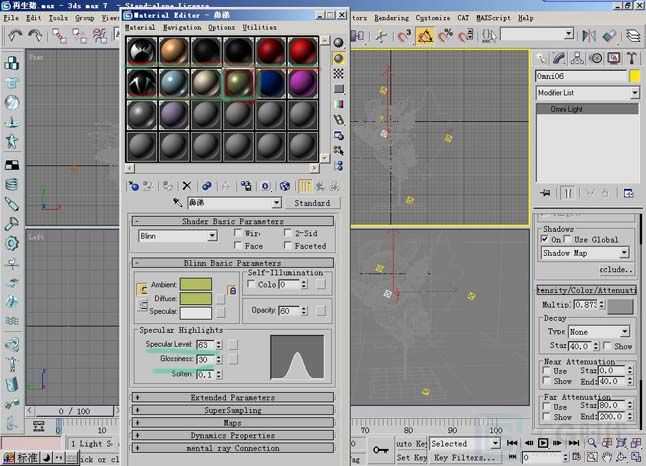
Task: Enable the Face Map checkbox
Action: (x=238, y=246)
